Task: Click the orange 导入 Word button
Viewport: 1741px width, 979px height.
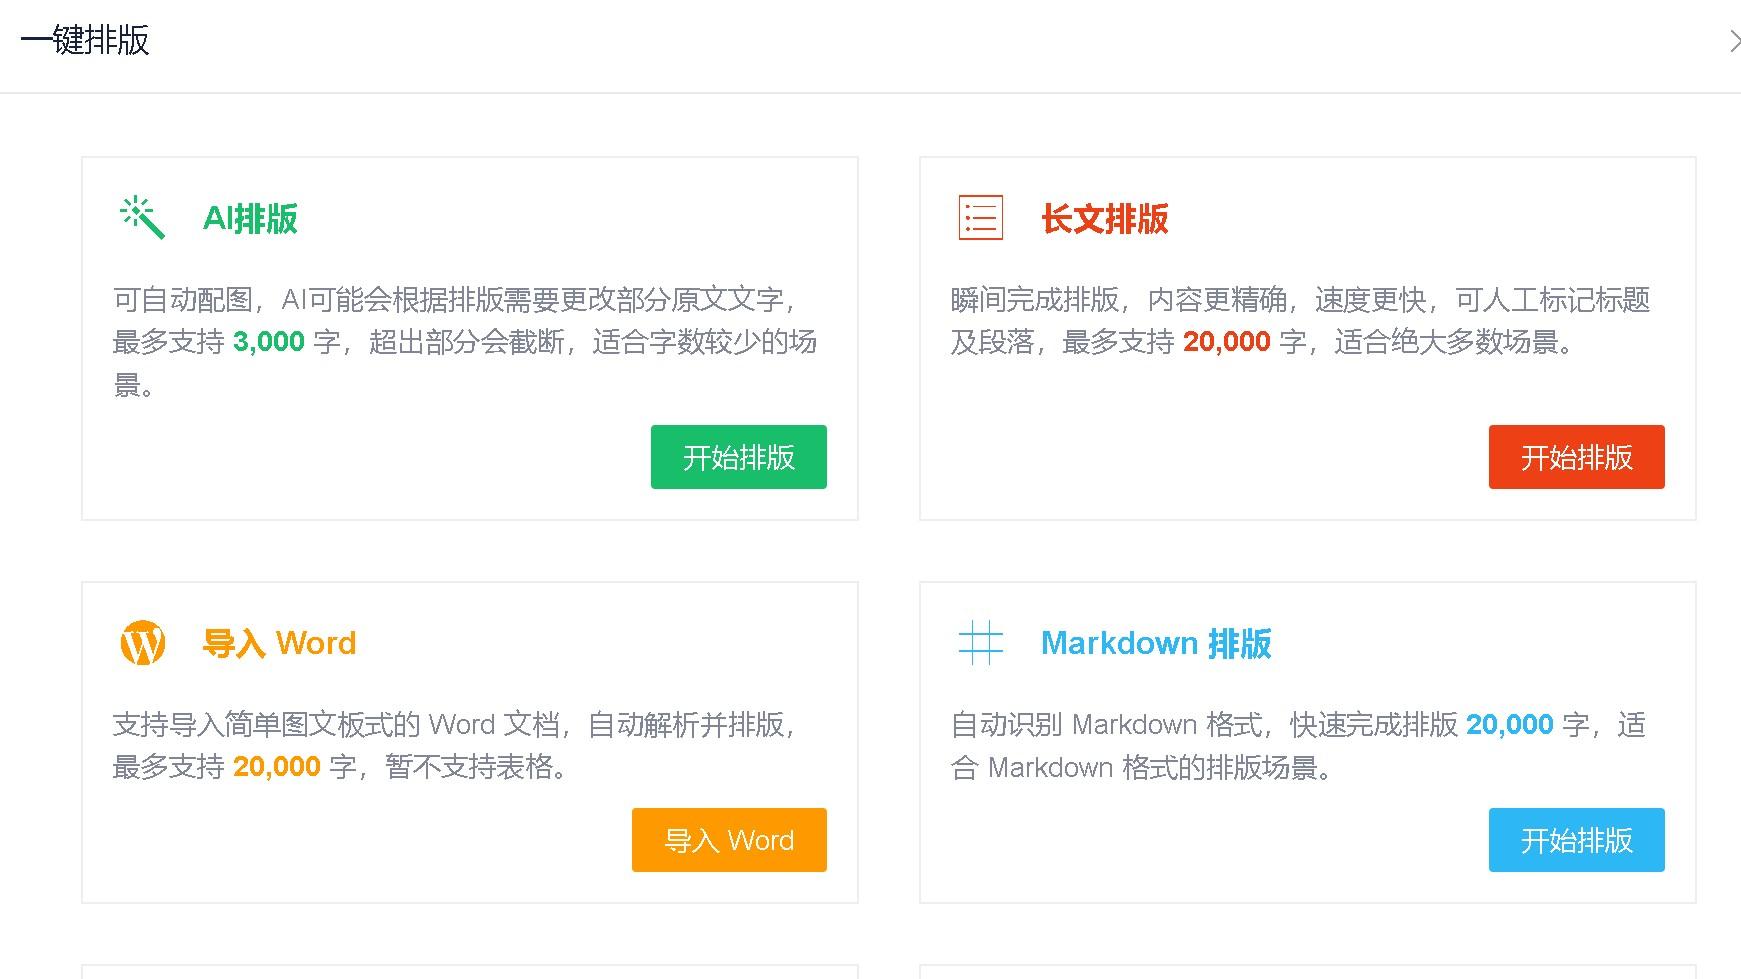Action: [x=729, y=840]
